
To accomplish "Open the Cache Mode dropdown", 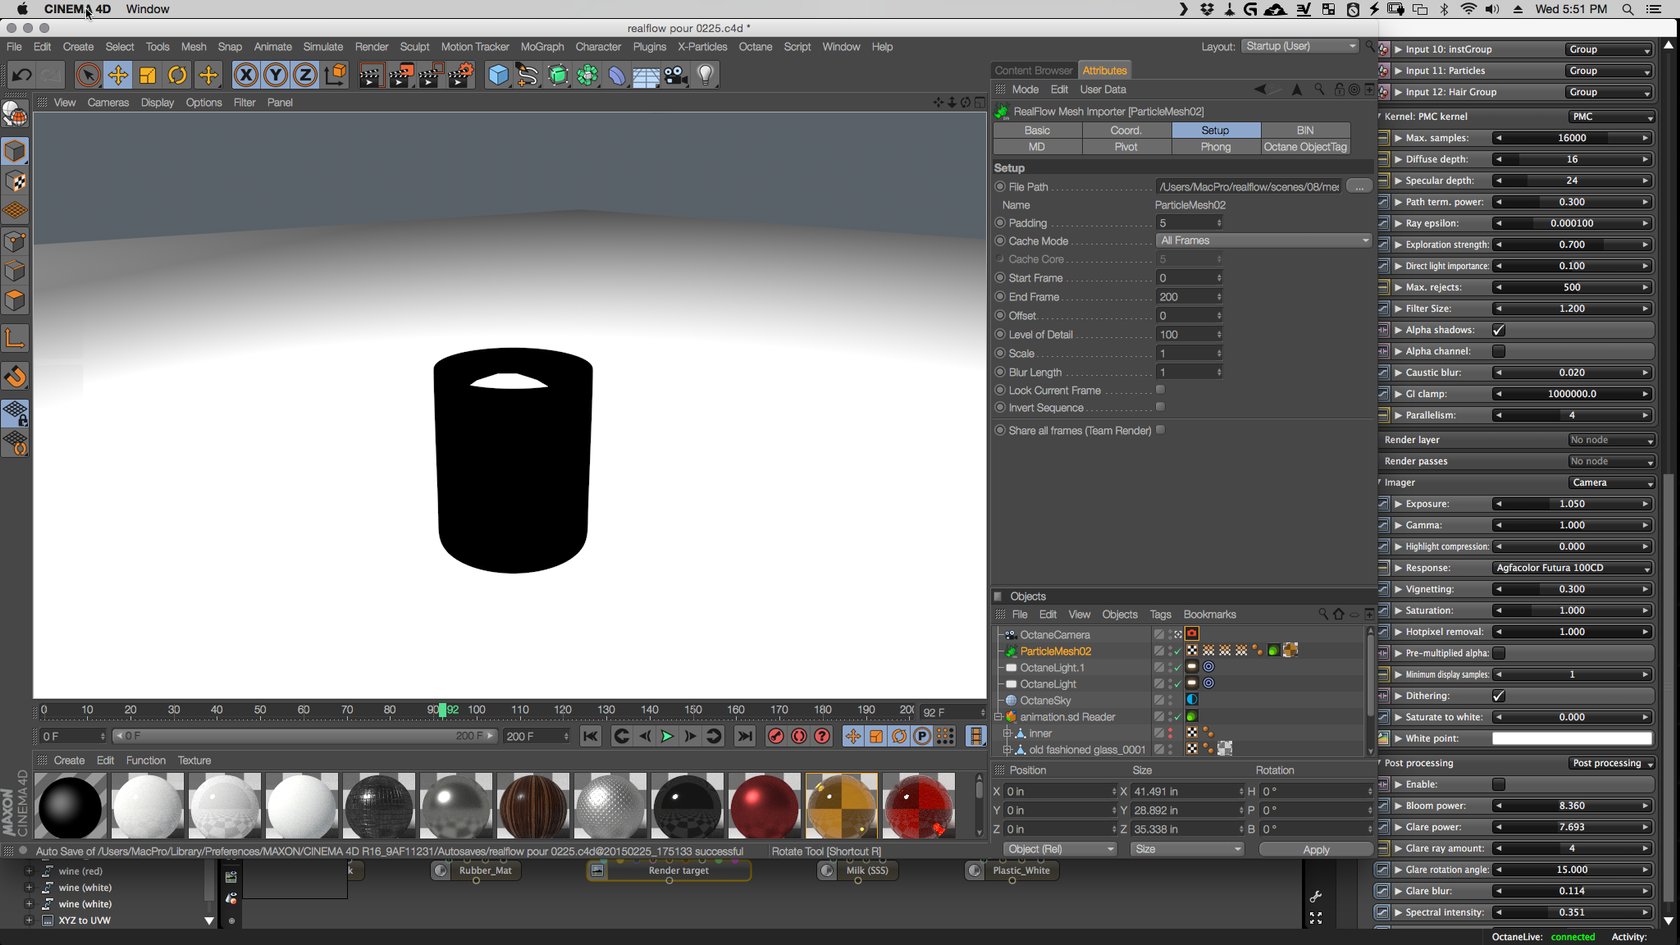I will click(x=1264, y=241).
